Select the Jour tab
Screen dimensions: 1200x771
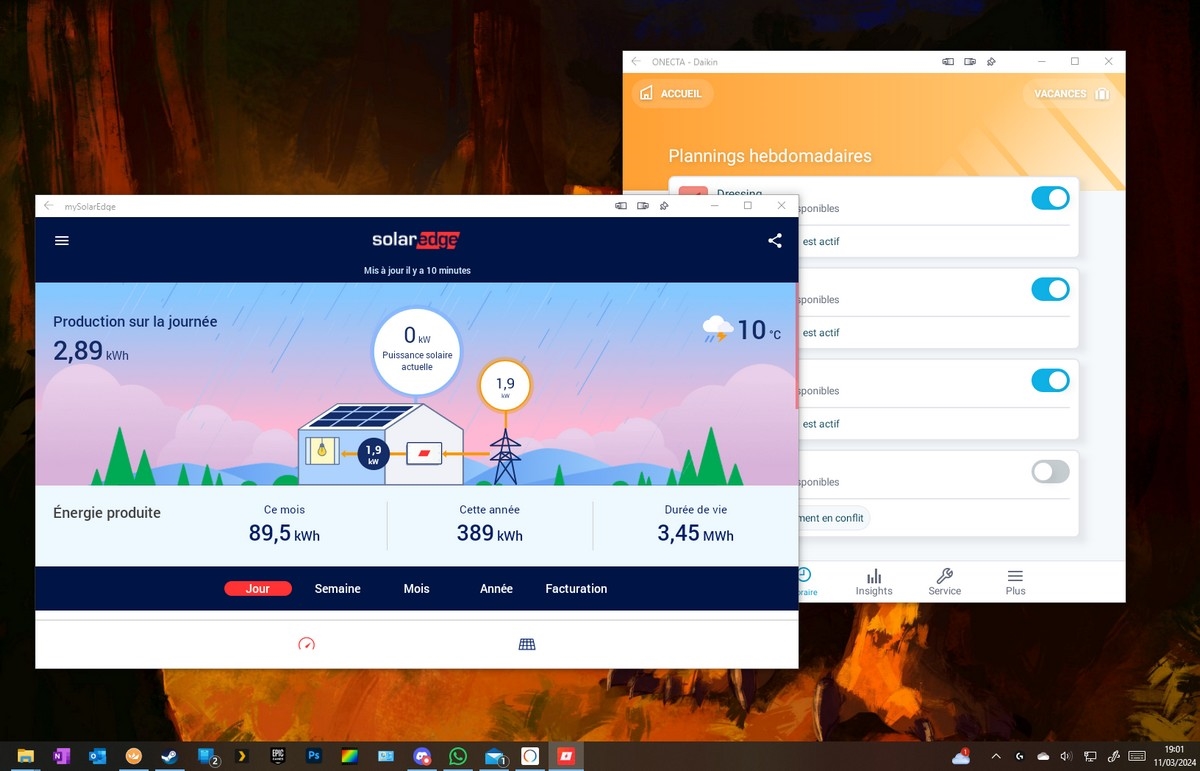tap(258, 589)
